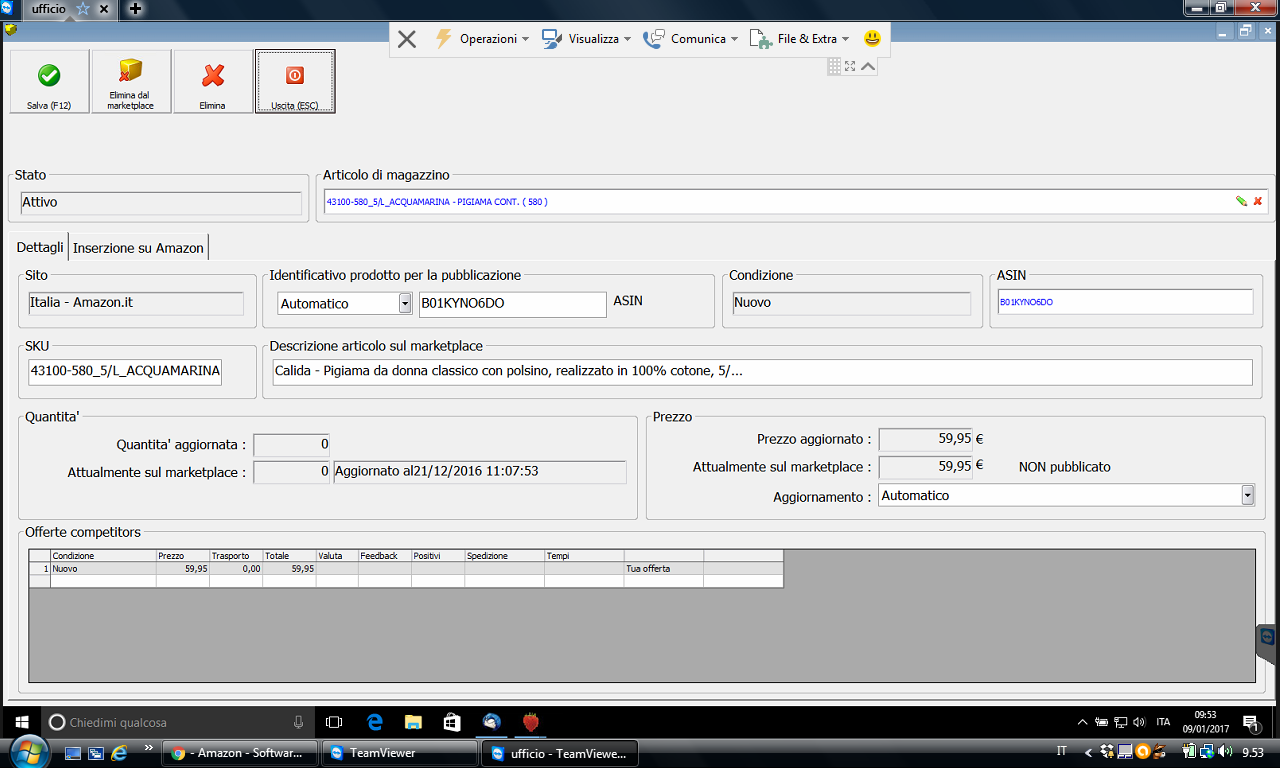Save the listing with Salva (F12)

coord(49,82)
